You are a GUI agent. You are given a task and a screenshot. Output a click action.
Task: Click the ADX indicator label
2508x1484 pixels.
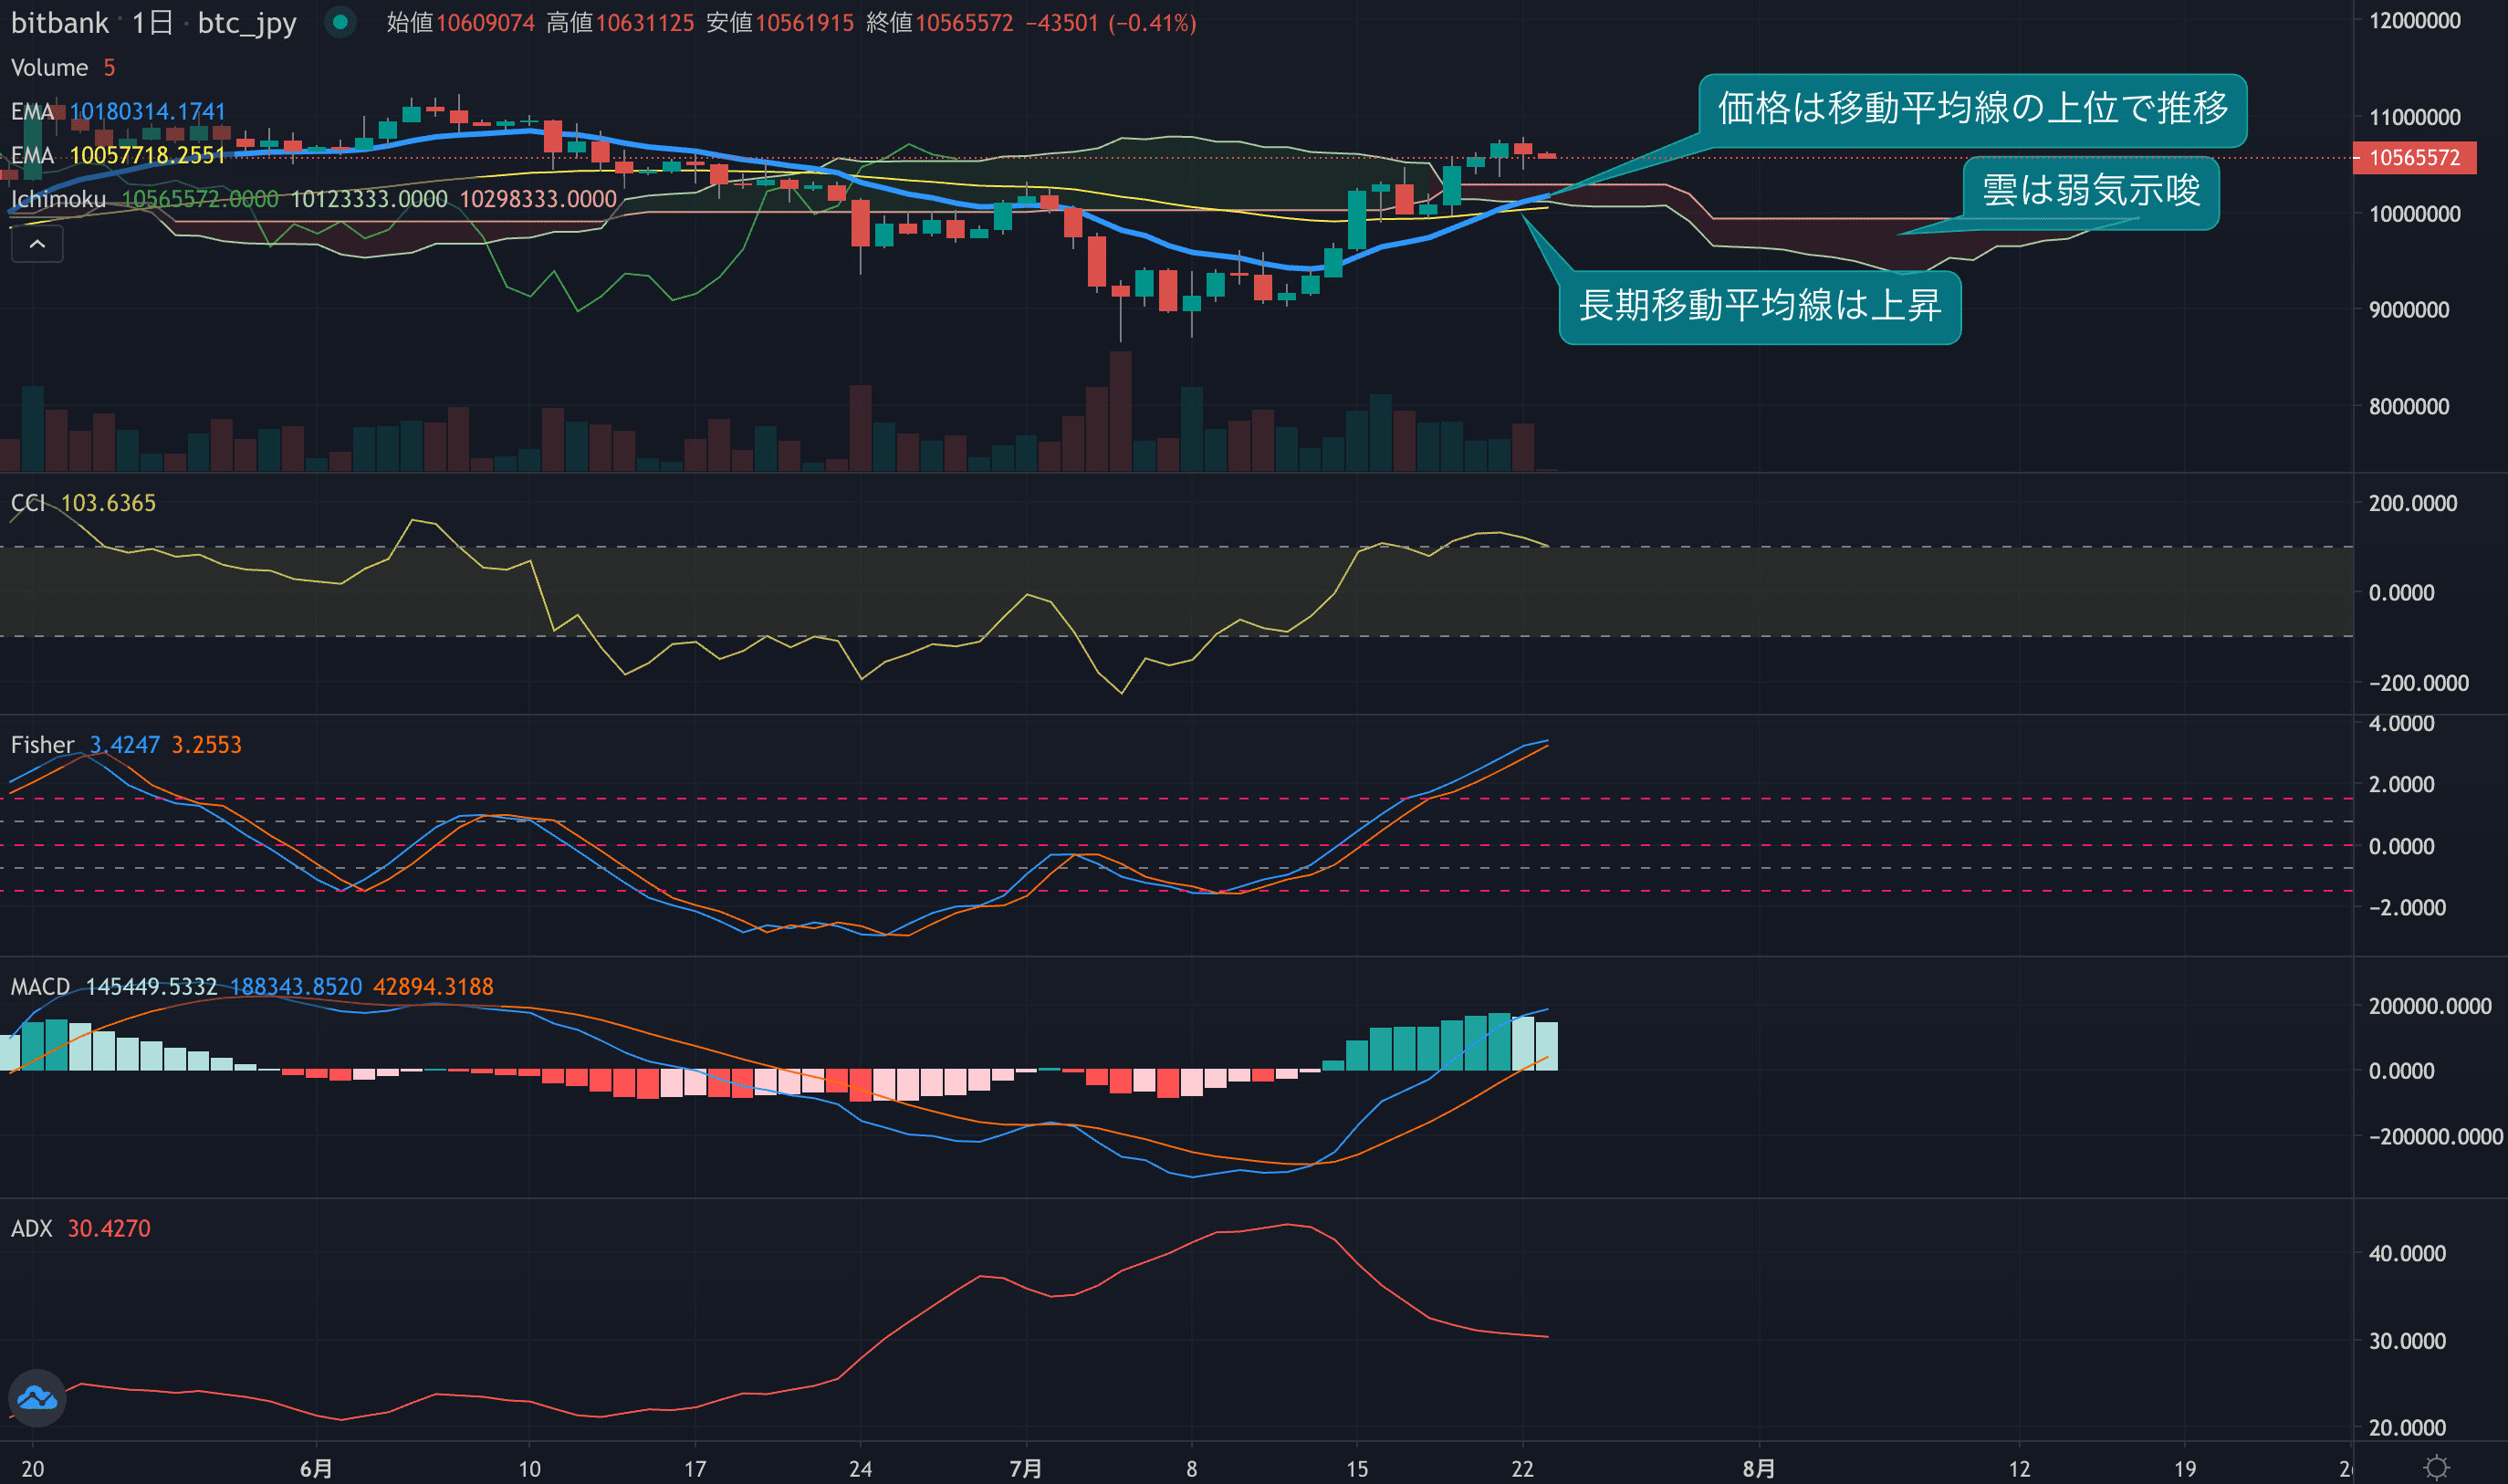[x=31, y=1229]
